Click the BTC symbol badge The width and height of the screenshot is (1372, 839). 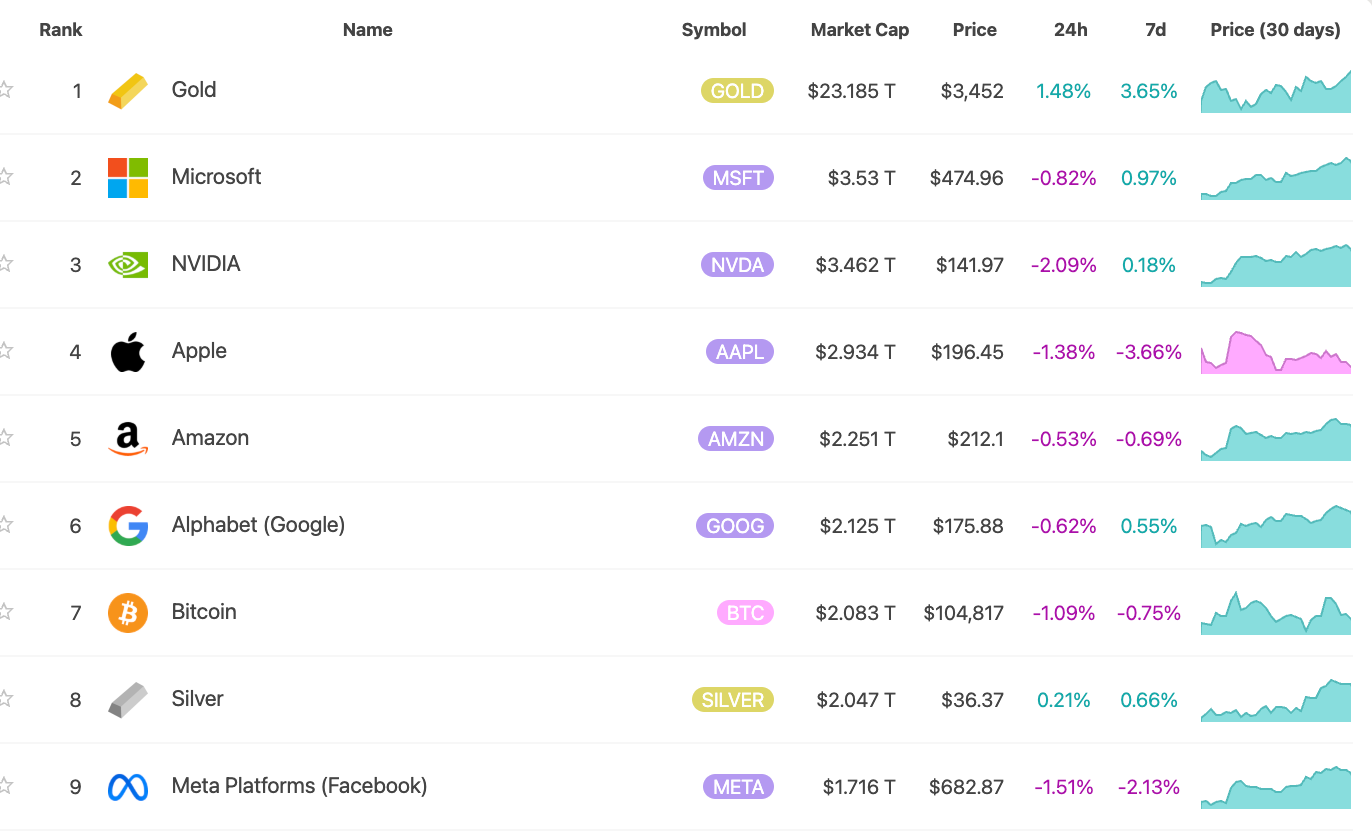(745, 613)
